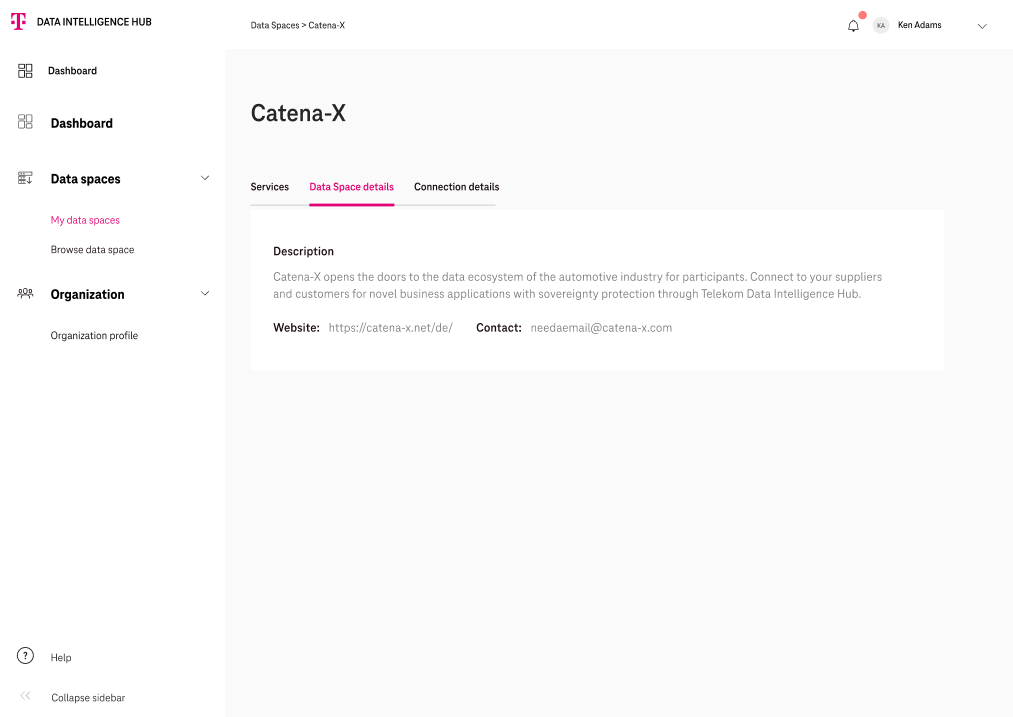The width and height of the screenshot is (1013, 717).
Task: Click the Organization people icon
Action: [x=26, y=294]
